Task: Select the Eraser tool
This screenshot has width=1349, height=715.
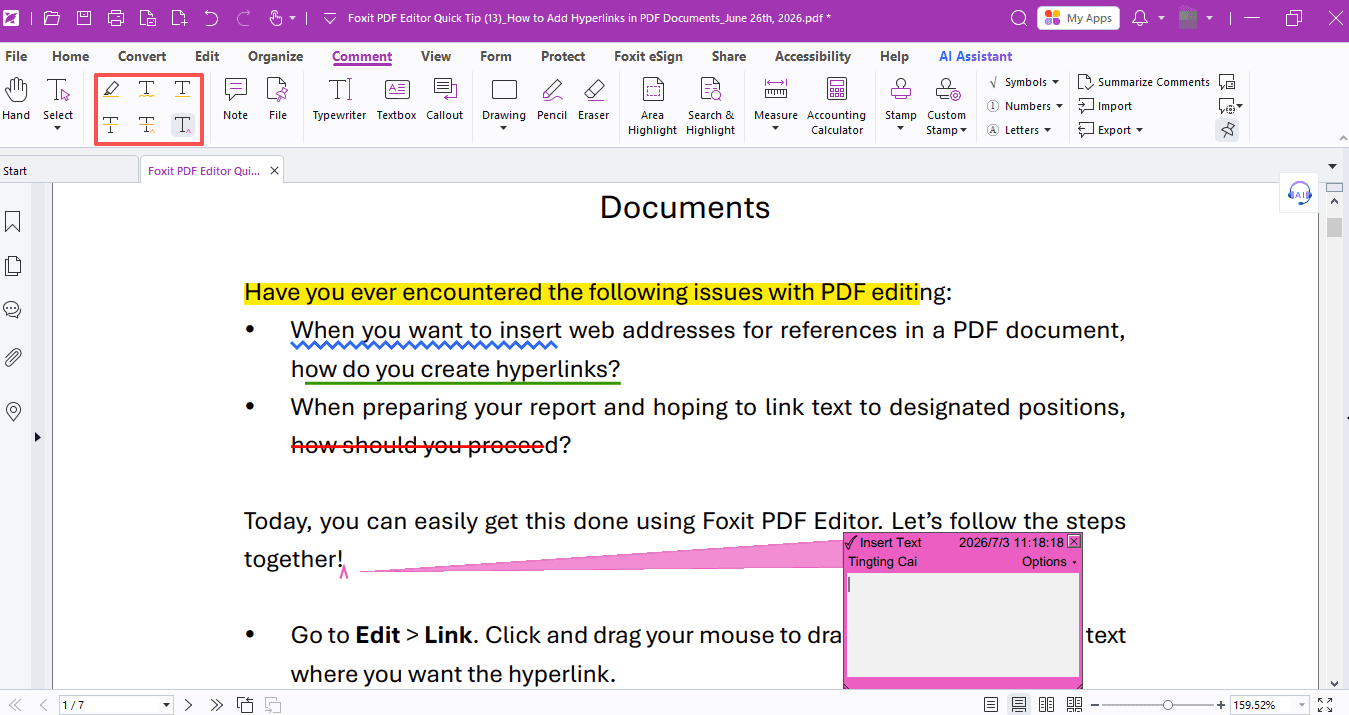Action: click(x=594, y=99)
